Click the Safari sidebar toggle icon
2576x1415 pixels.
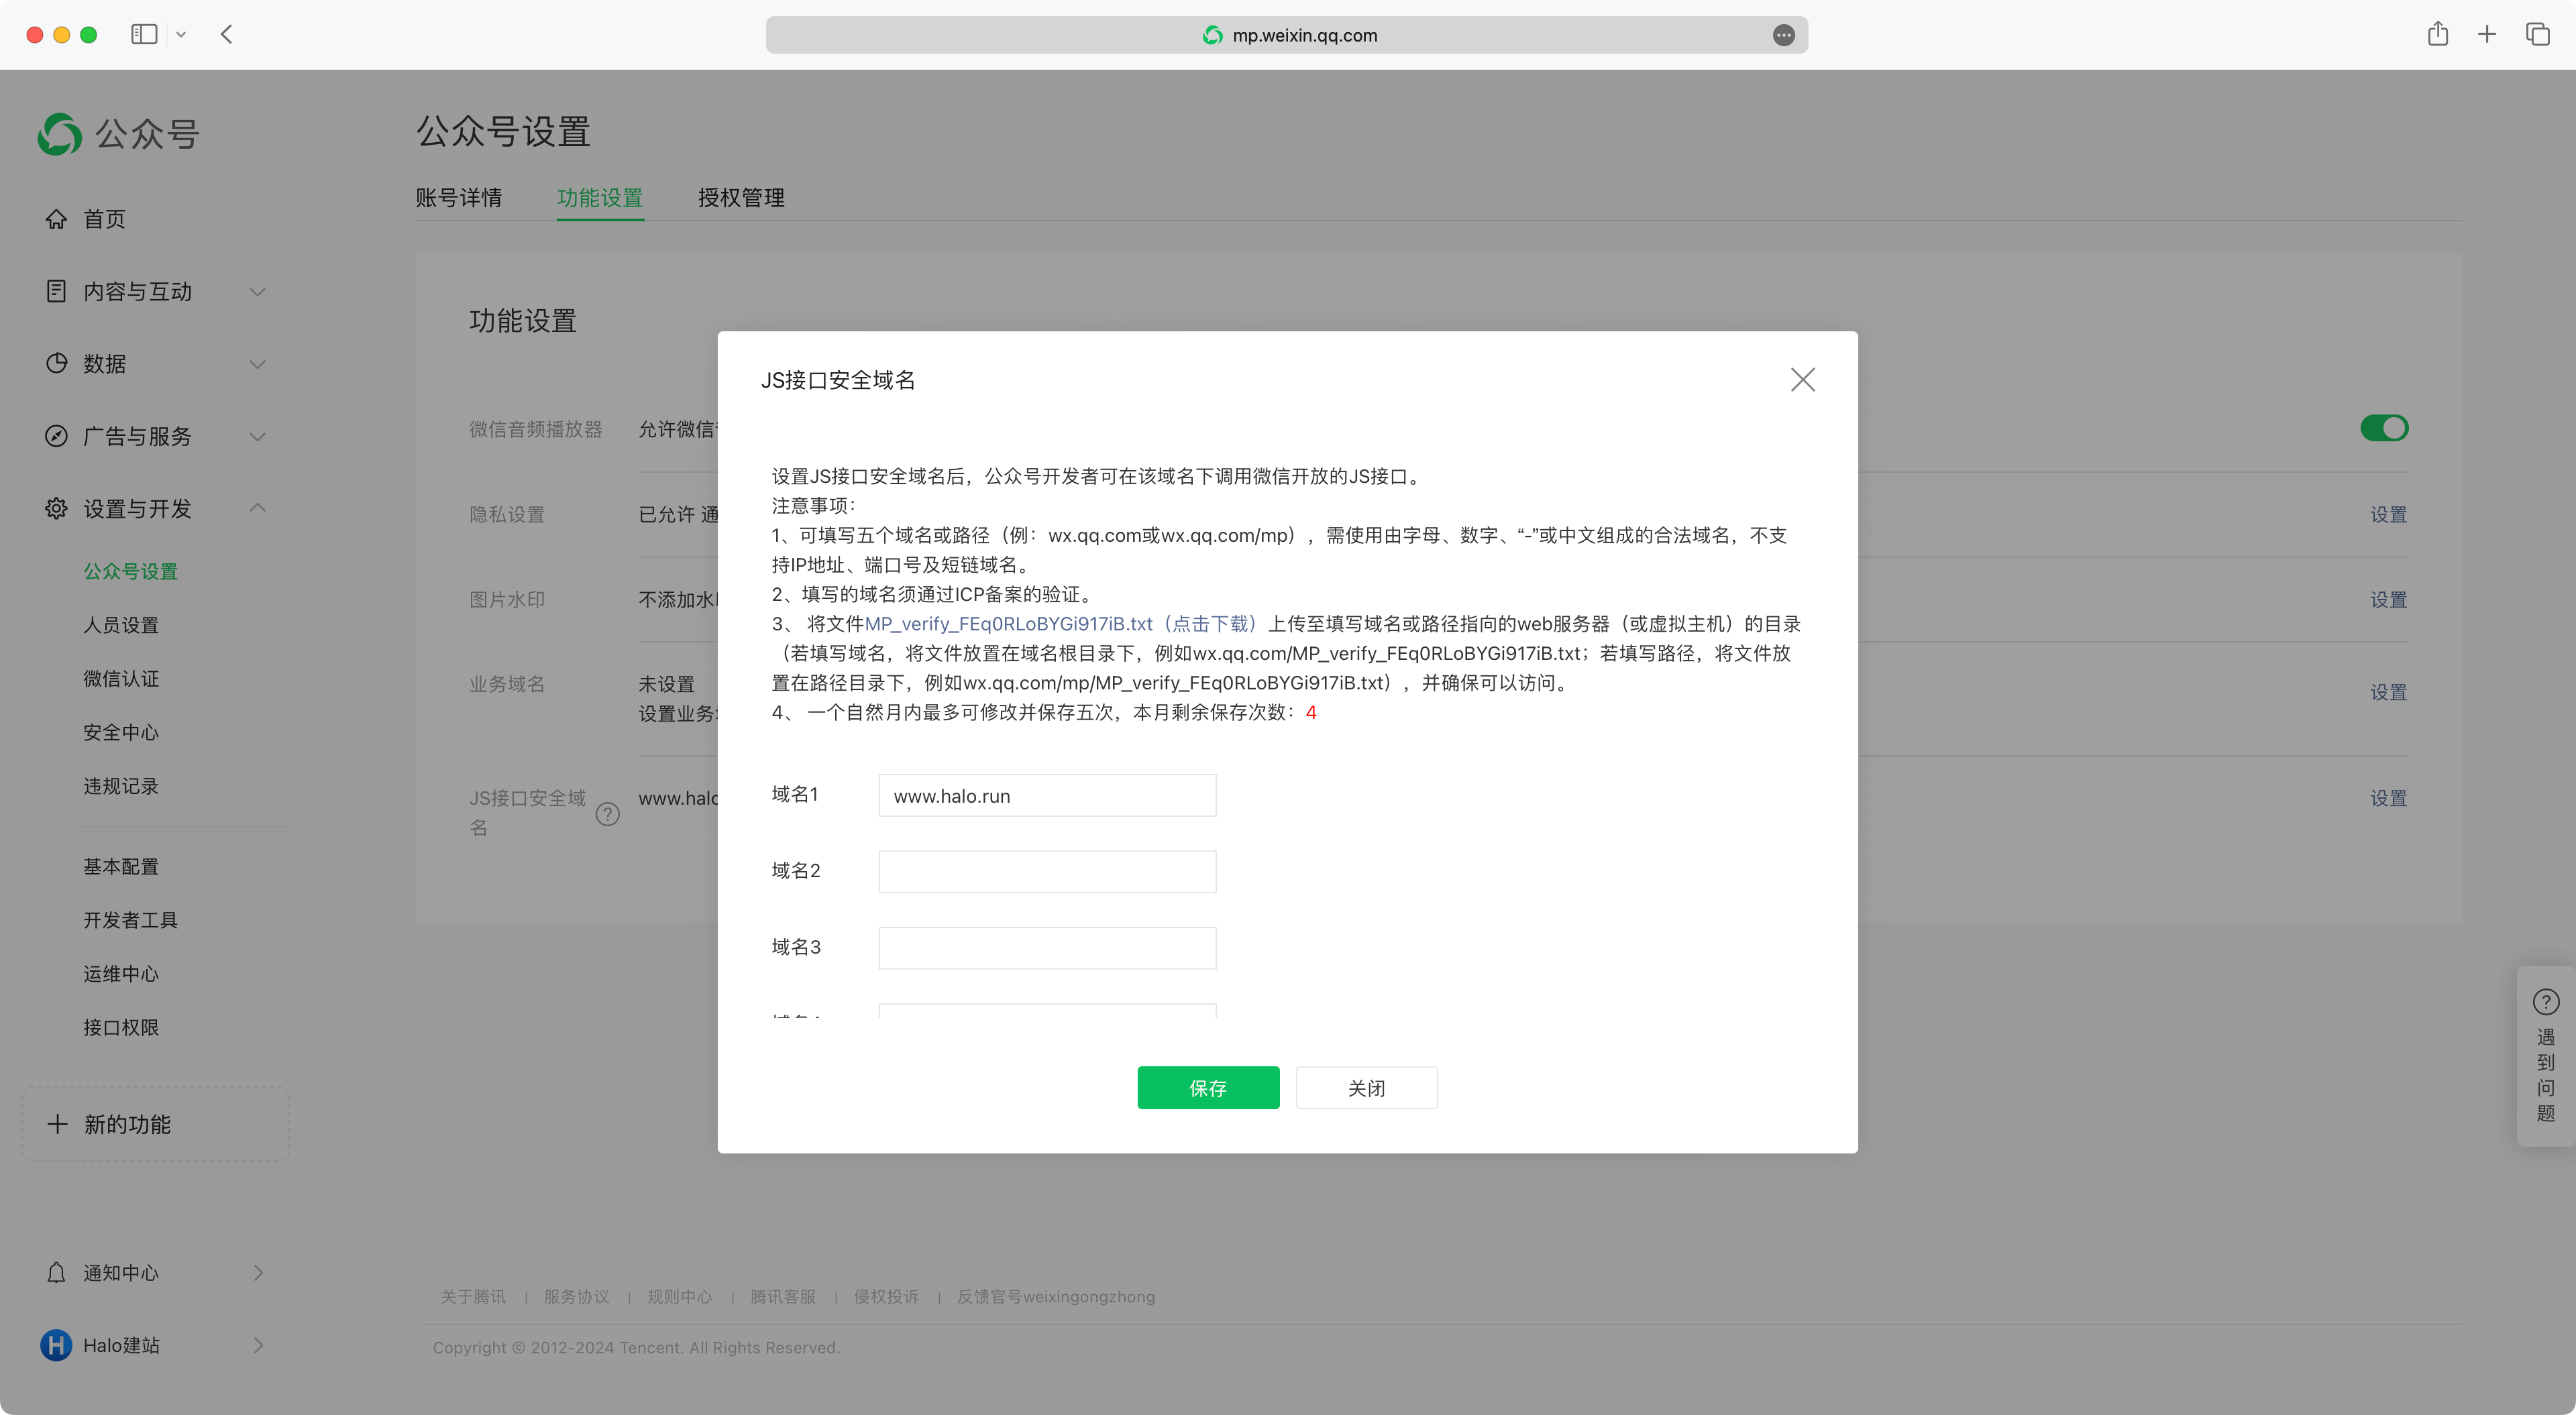[144, 35]
